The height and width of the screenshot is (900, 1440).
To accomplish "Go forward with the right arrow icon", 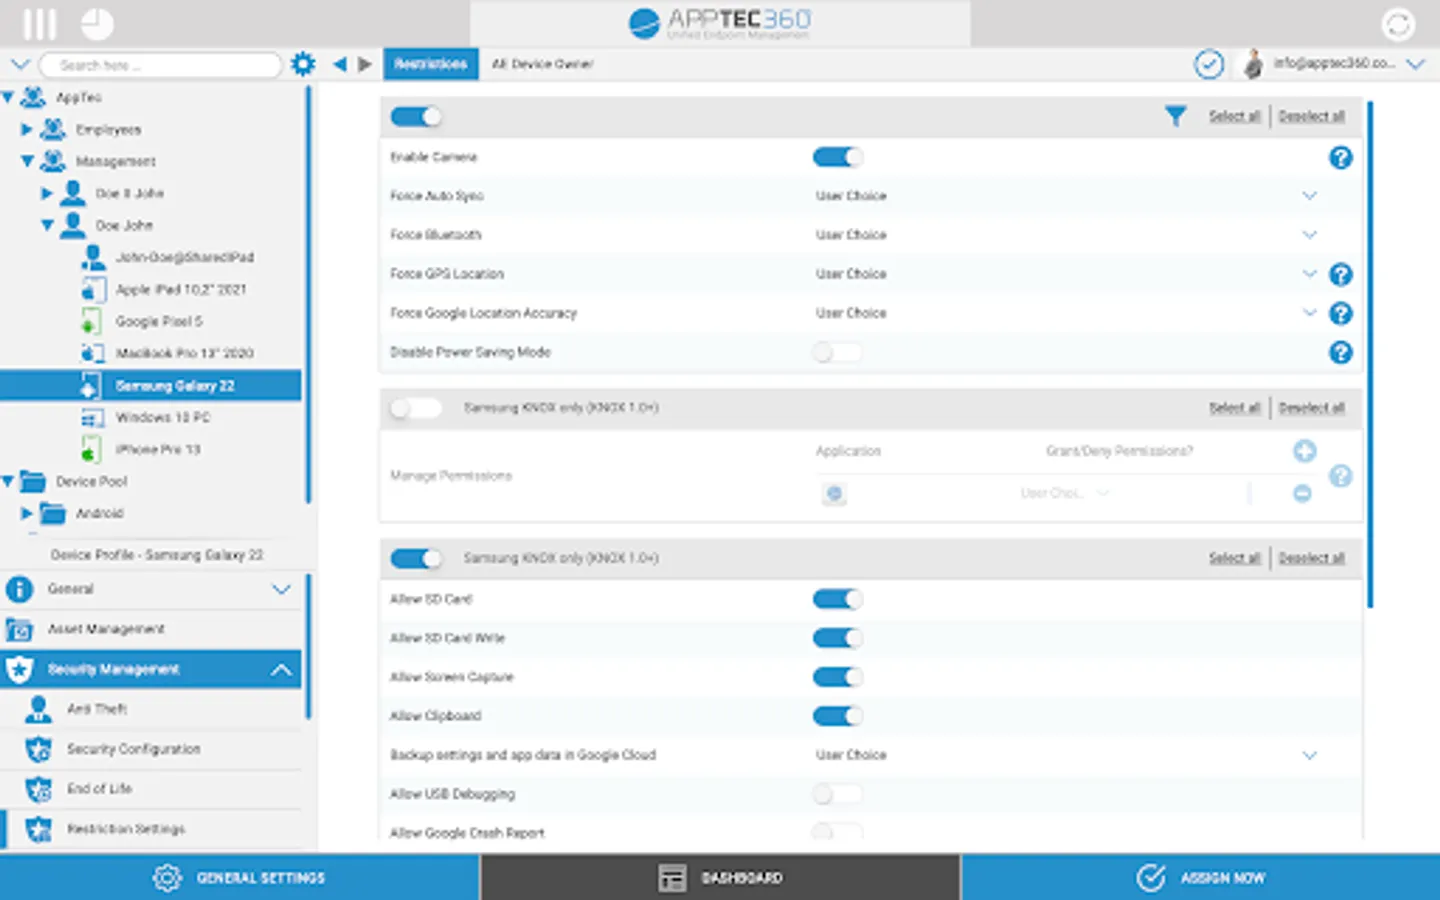I will coord(365,64).
